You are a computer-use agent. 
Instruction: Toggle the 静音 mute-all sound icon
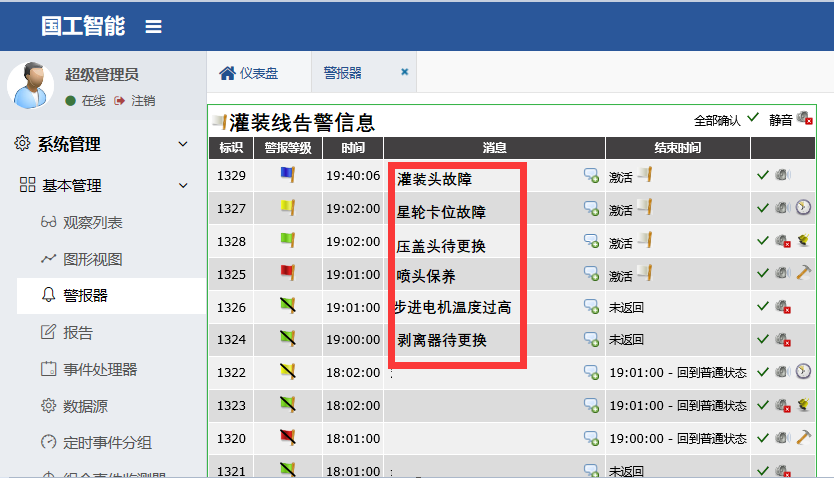point(804,119)
